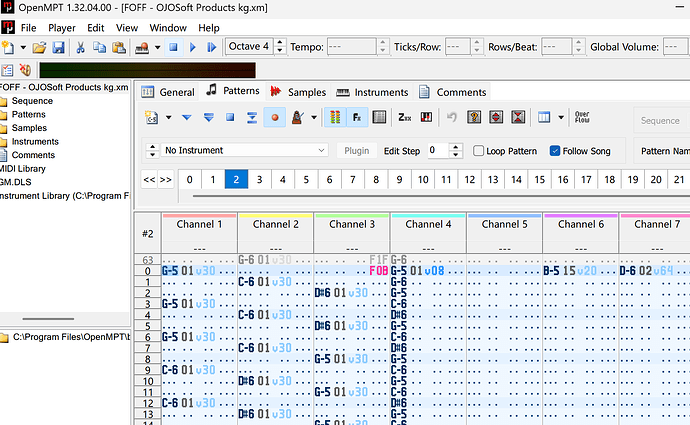The width and height of the screenshot is (690, 425).
Task: Click the << order list scroll button
Action: [149, 180]
